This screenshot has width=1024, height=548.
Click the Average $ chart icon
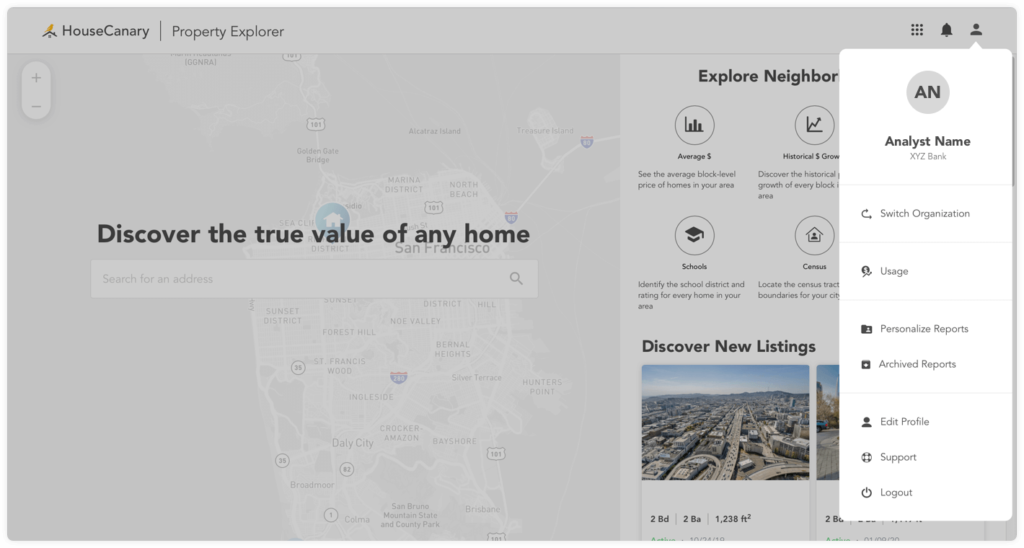[x=694, y=125]
